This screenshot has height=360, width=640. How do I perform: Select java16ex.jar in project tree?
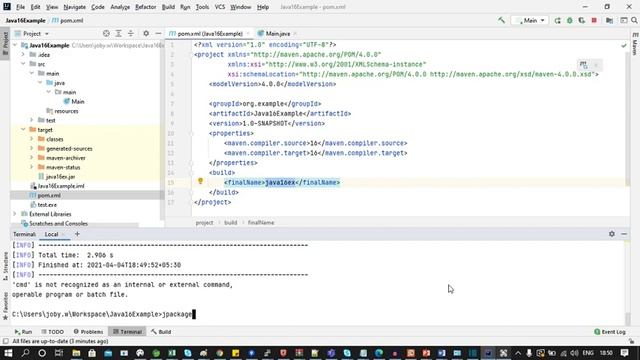coord(60,177)
